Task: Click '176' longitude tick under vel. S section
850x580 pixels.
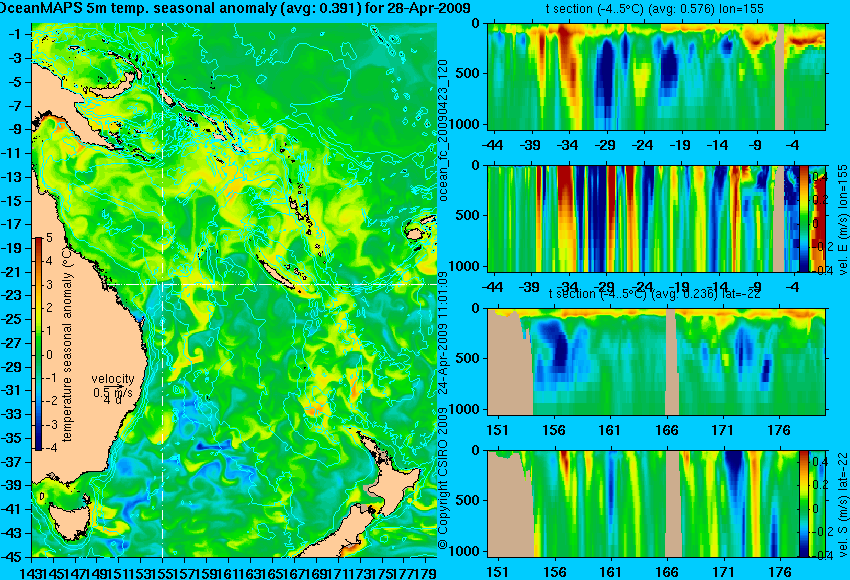Action: click(780, 572)
